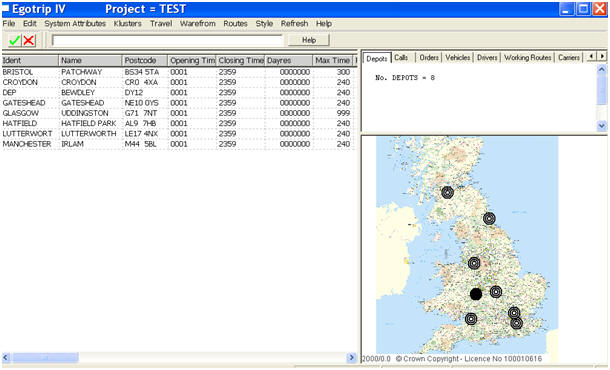Select the Lutterworth depot marker on map
This screenshot has height=370, width=610.
tap(496, 291)
